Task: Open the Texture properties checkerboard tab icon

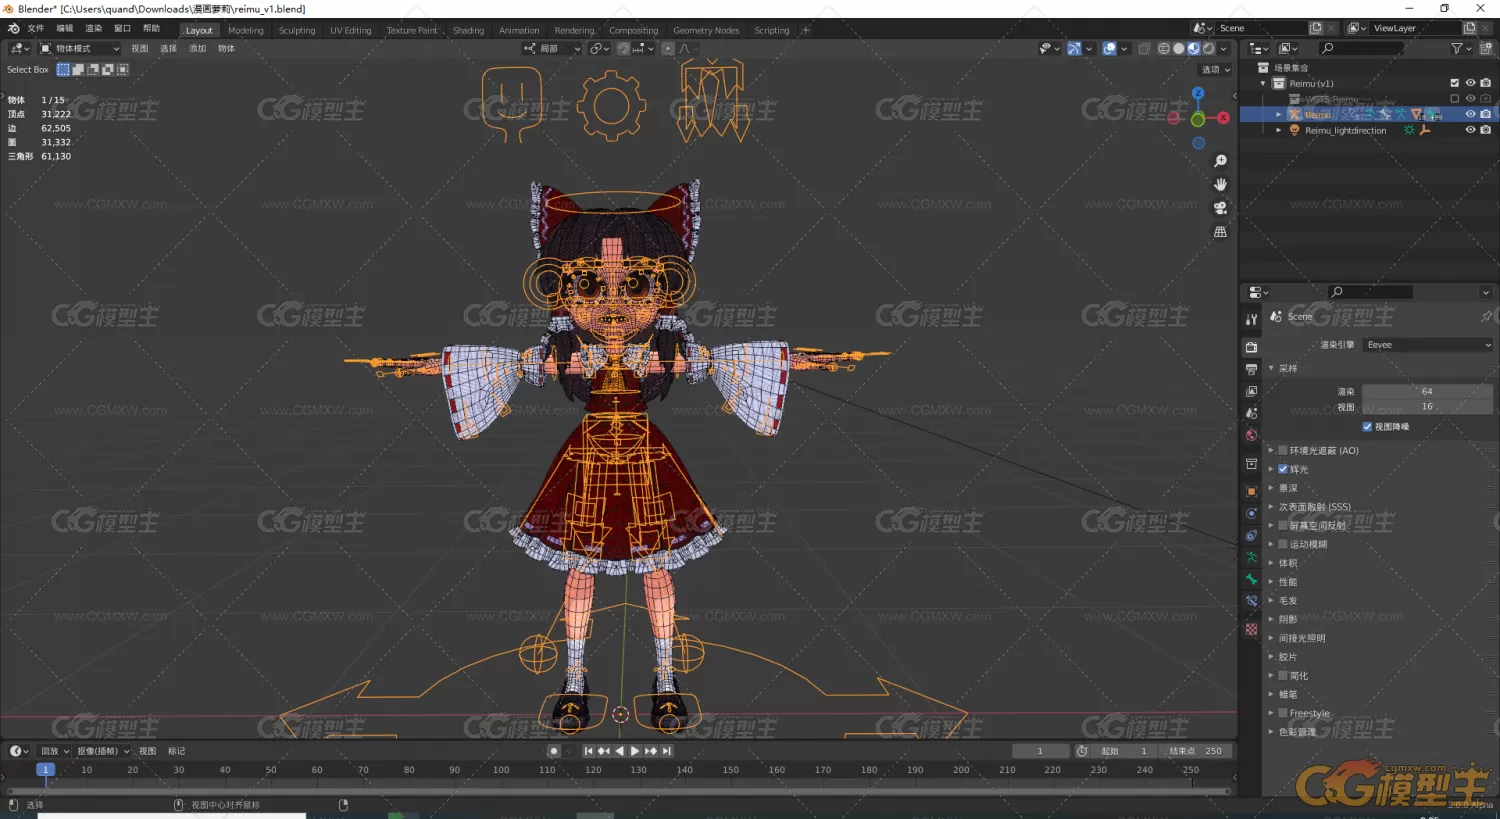Action: (1251, 629)
